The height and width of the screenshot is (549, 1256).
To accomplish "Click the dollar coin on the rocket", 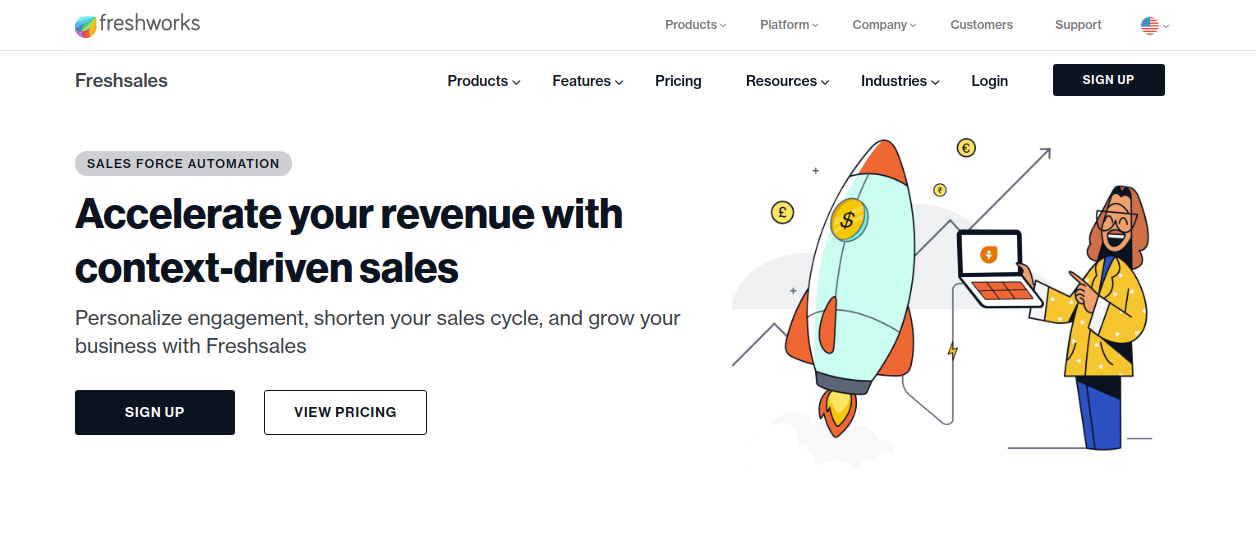I will 848,220.
